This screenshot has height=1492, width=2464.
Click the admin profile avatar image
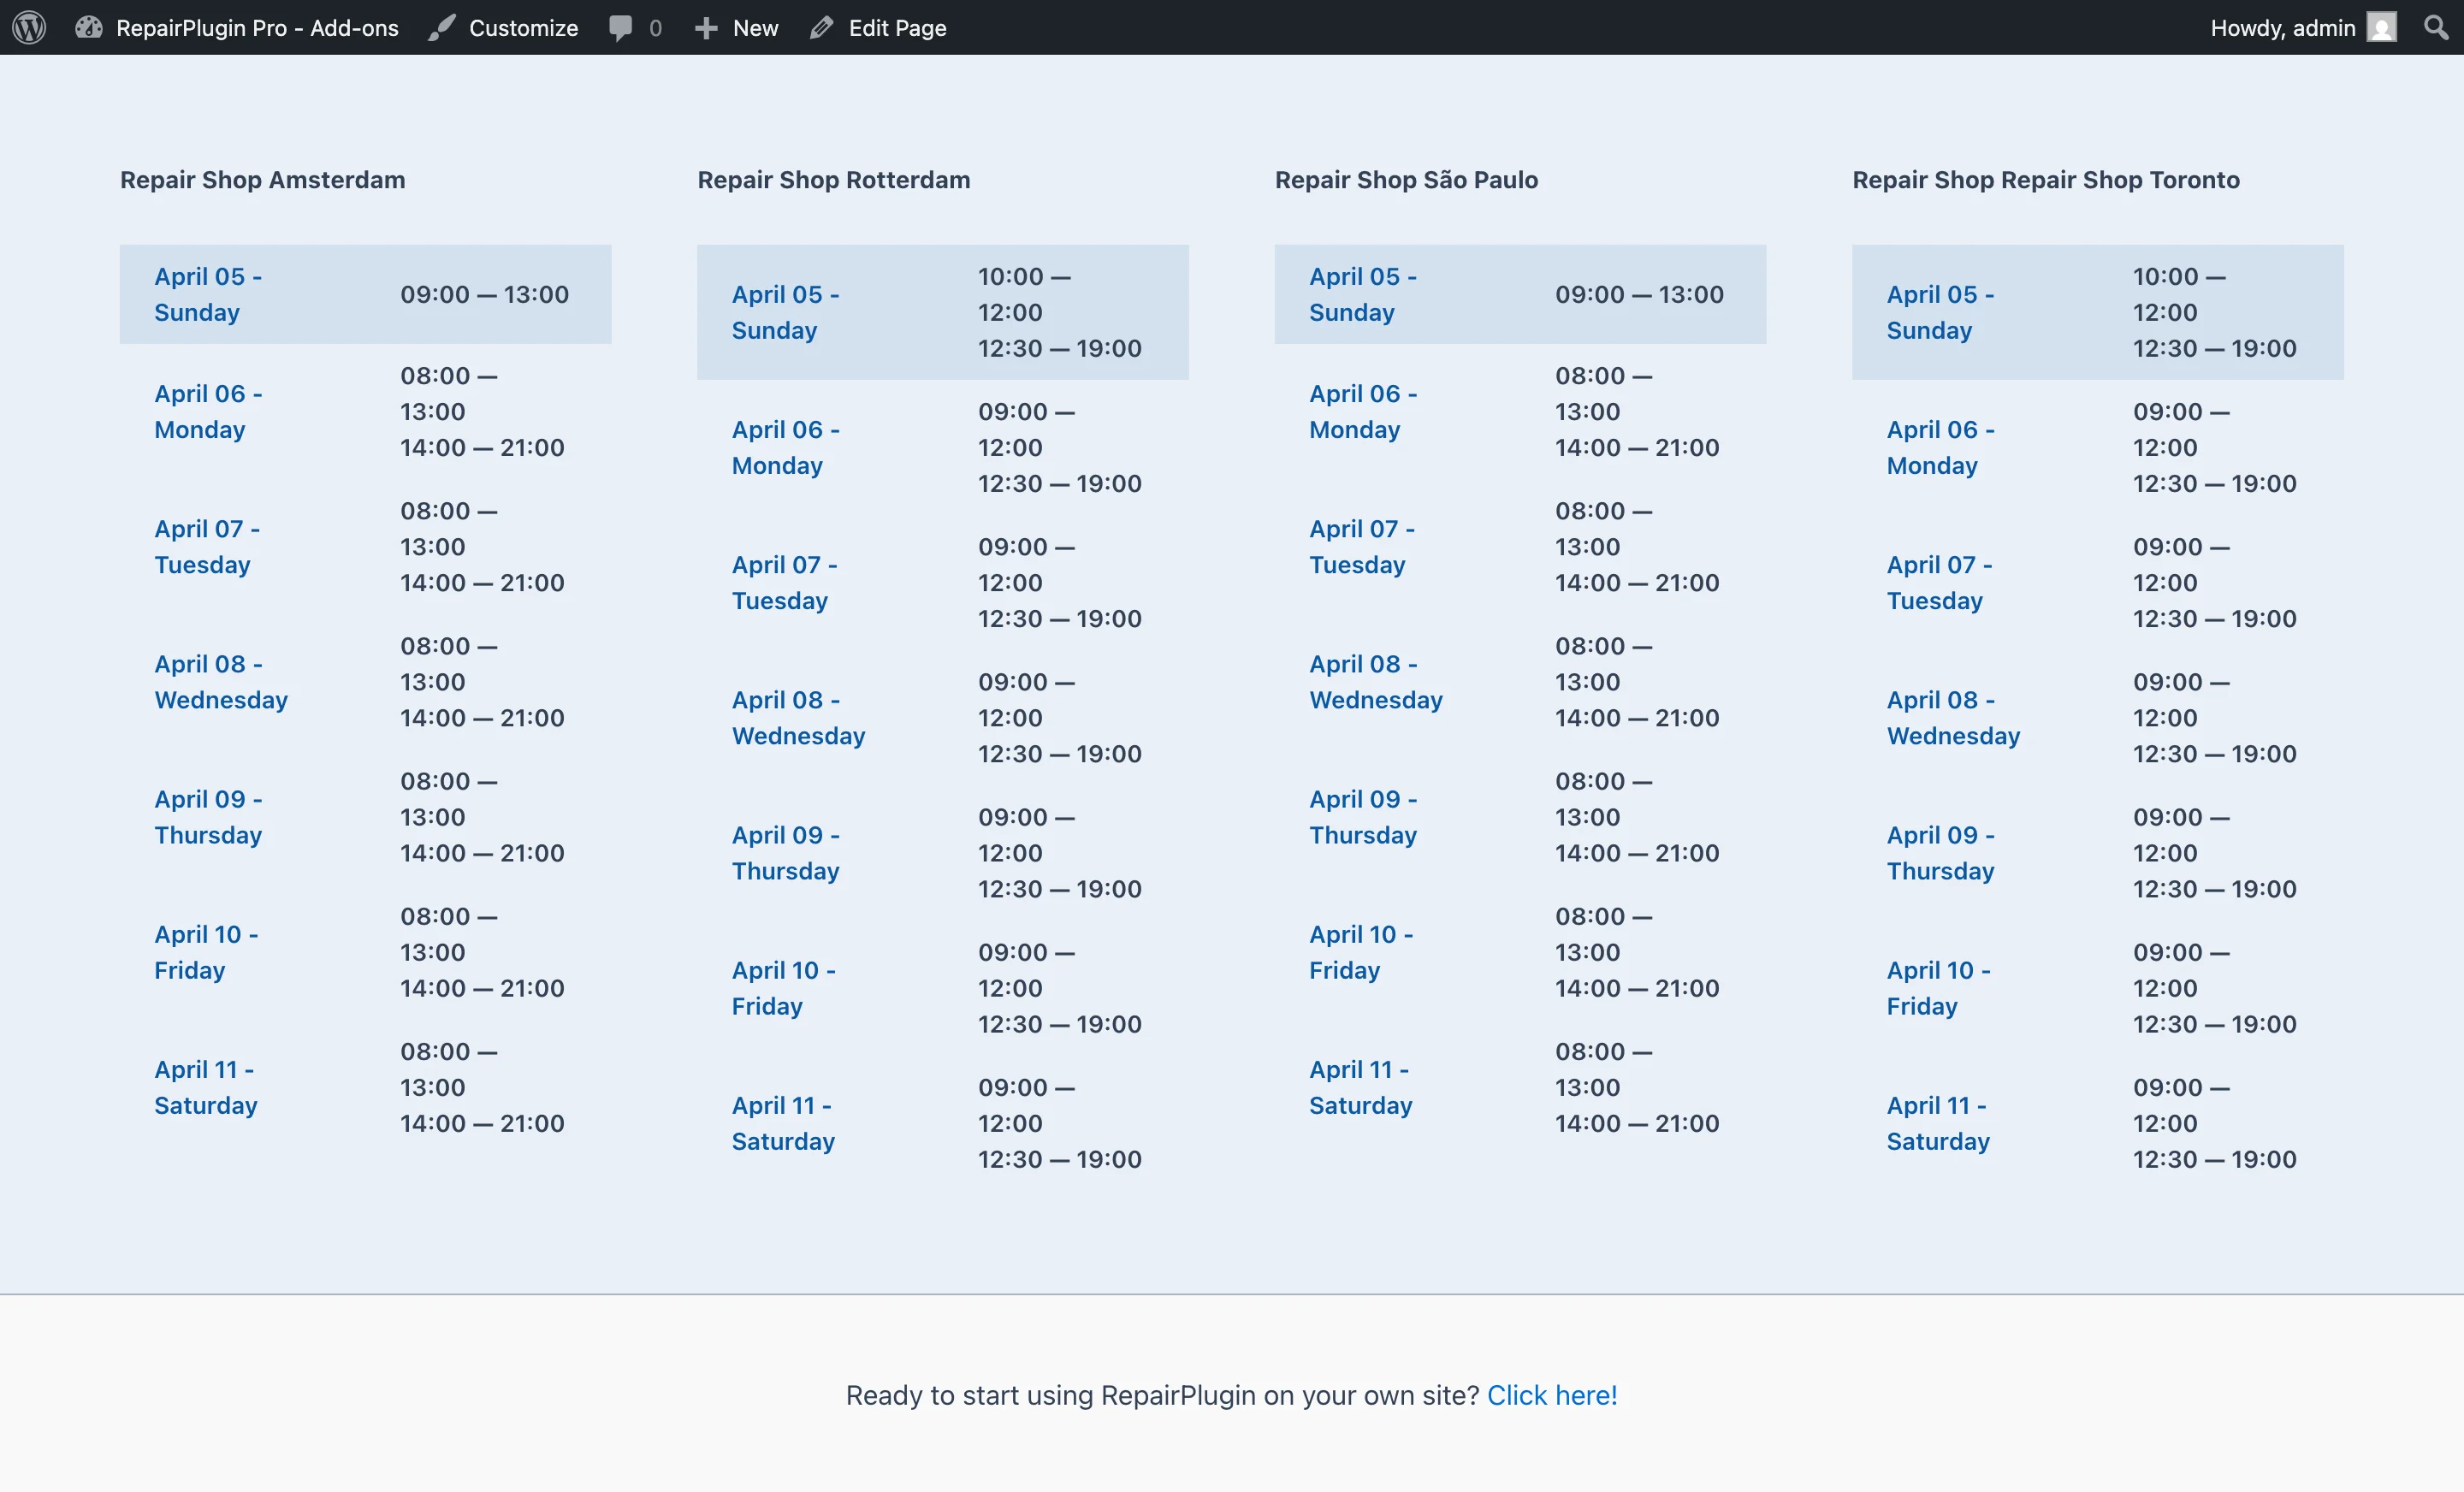(x=2382, y=27)
